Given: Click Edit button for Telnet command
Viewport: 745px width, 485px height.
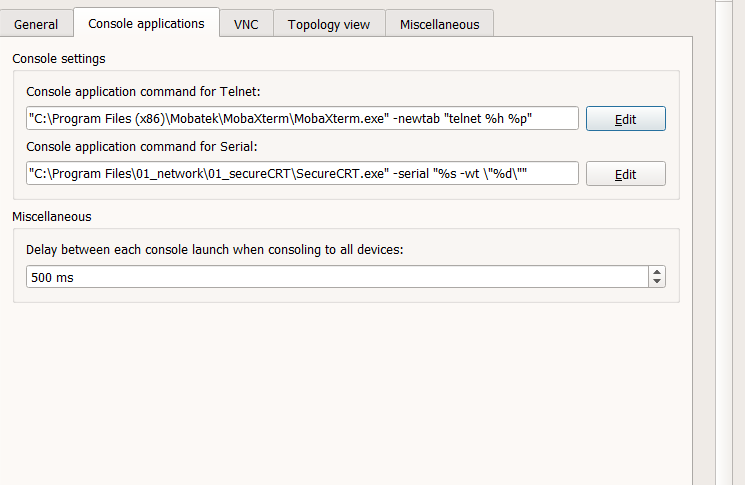Looking at the screenshot, I should 625,119.
